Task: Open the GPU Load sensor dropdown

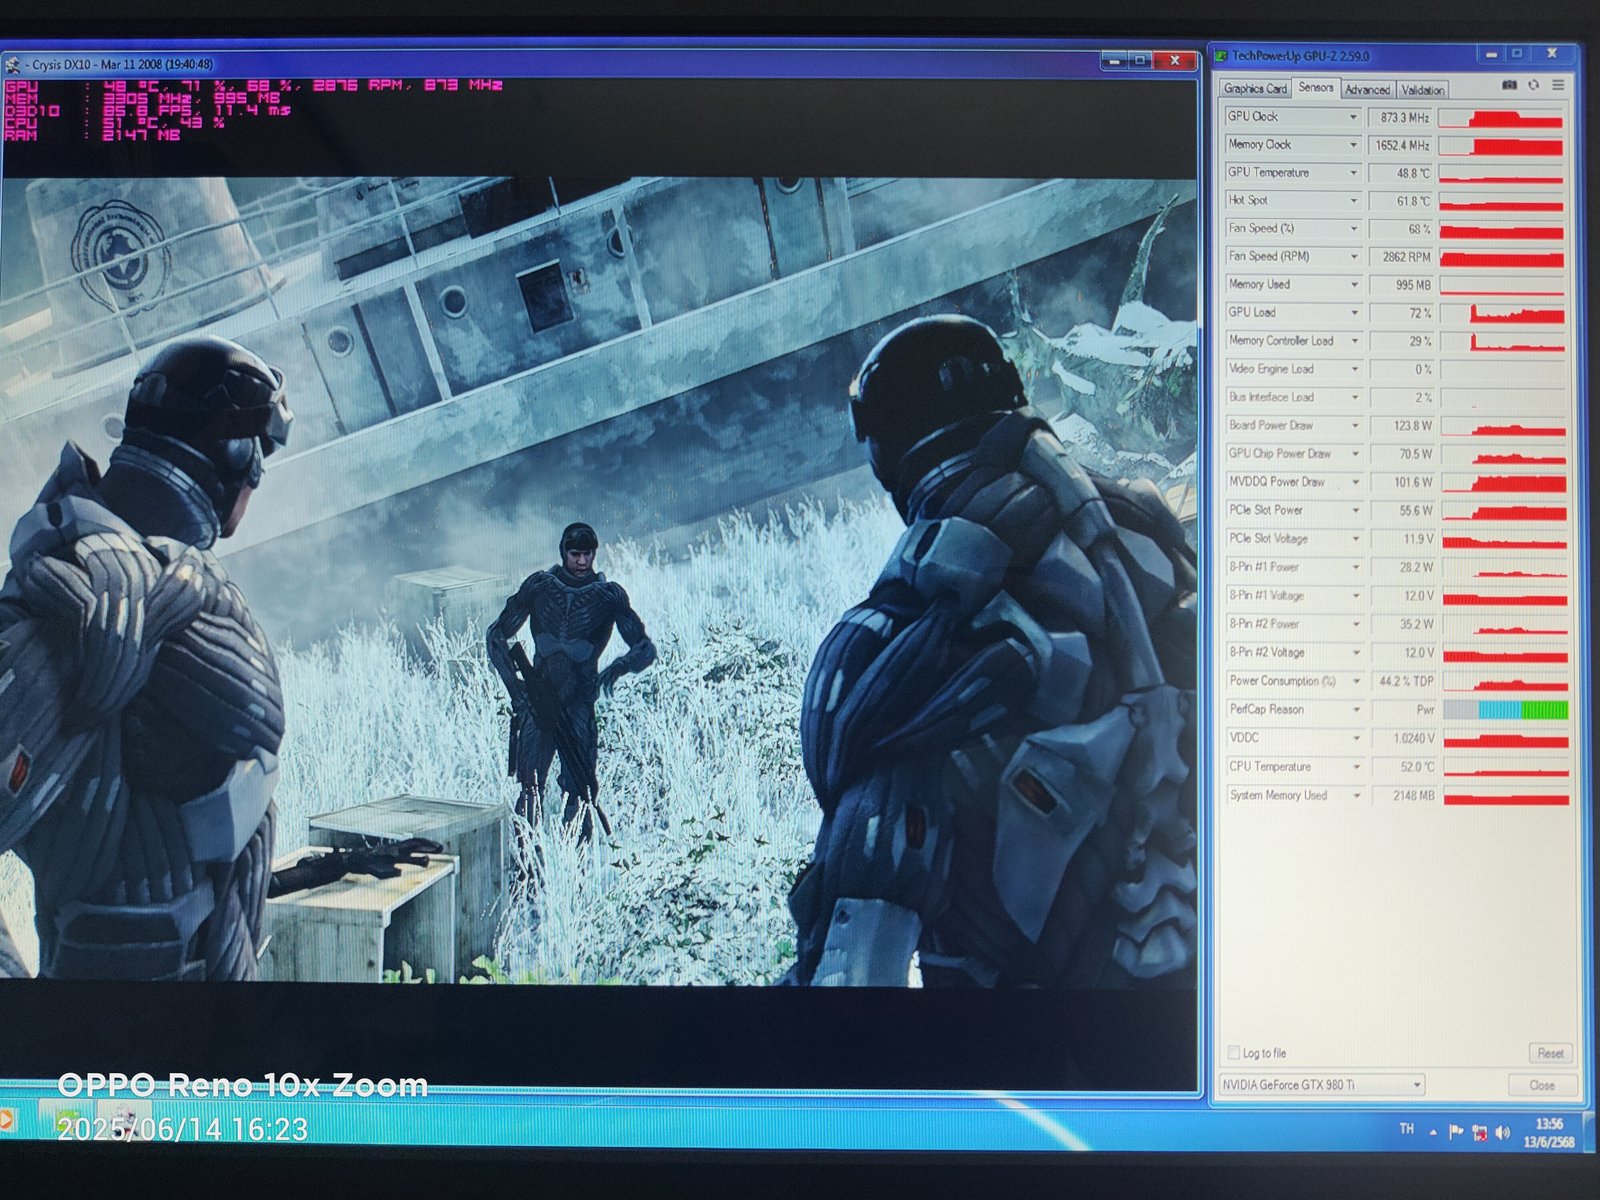Action: point(1354,313)
